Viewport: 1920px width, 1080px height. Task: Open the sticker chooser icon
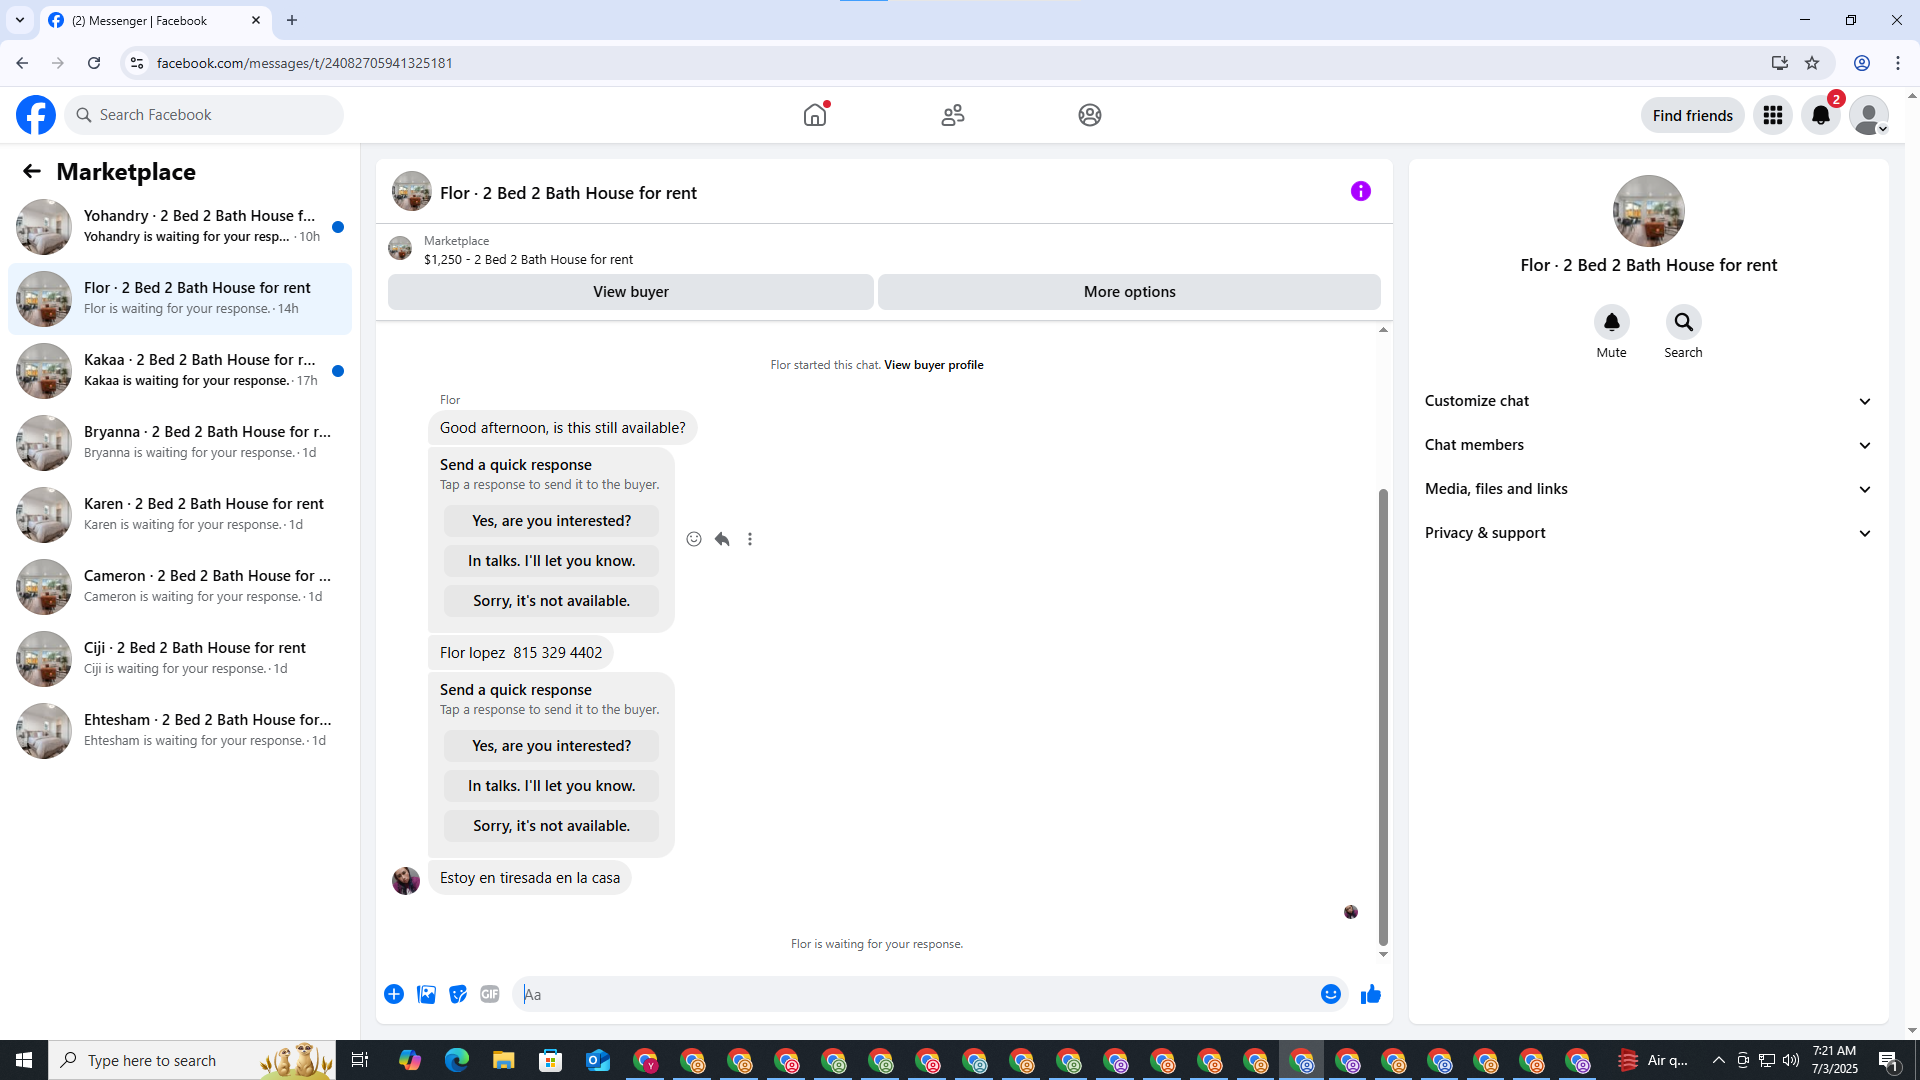point(458,994)
